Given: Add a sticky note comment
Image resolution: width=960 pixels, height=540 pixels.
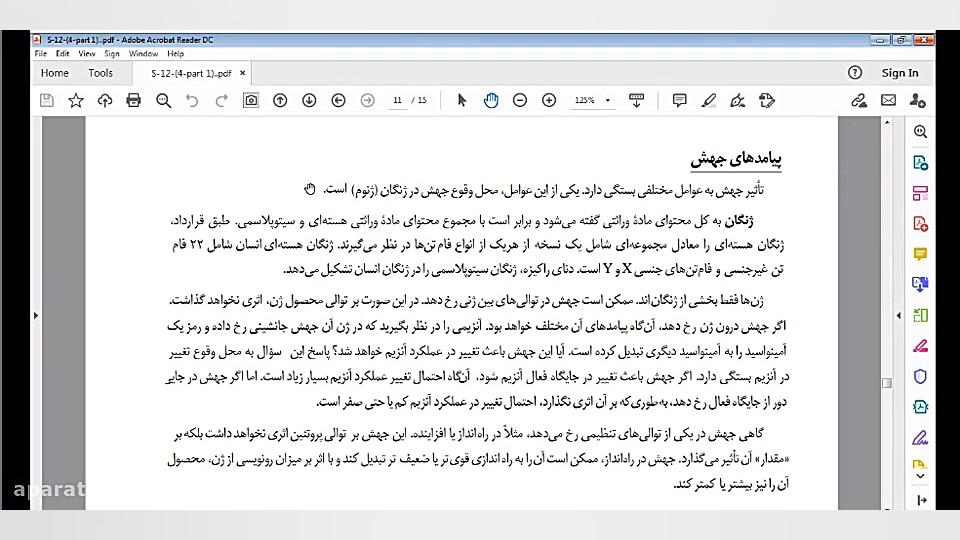Looking at the screenshot, I should [679, 100].
